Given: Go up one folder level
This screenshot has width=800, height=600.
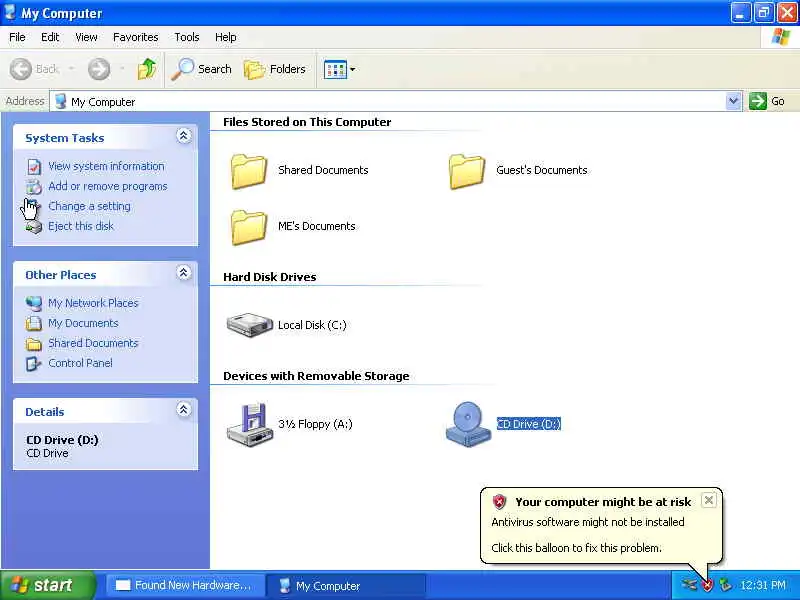Looking at the screenshot, I should point(147,69).
